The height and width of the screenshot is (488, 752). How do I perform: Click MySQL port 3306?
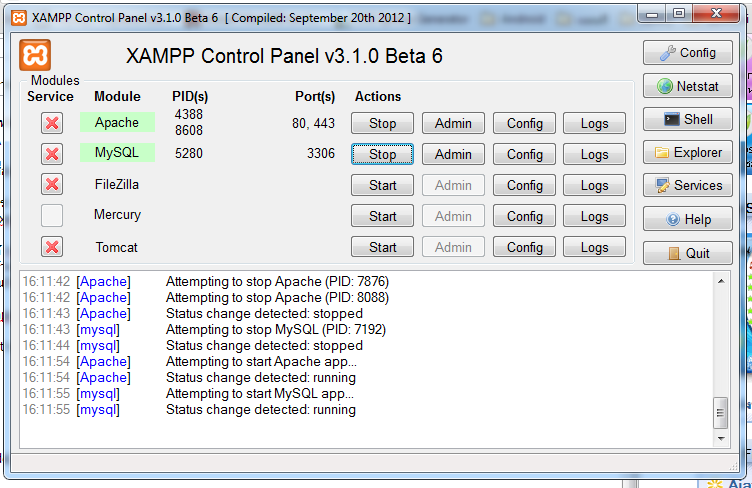coord(321,153)
